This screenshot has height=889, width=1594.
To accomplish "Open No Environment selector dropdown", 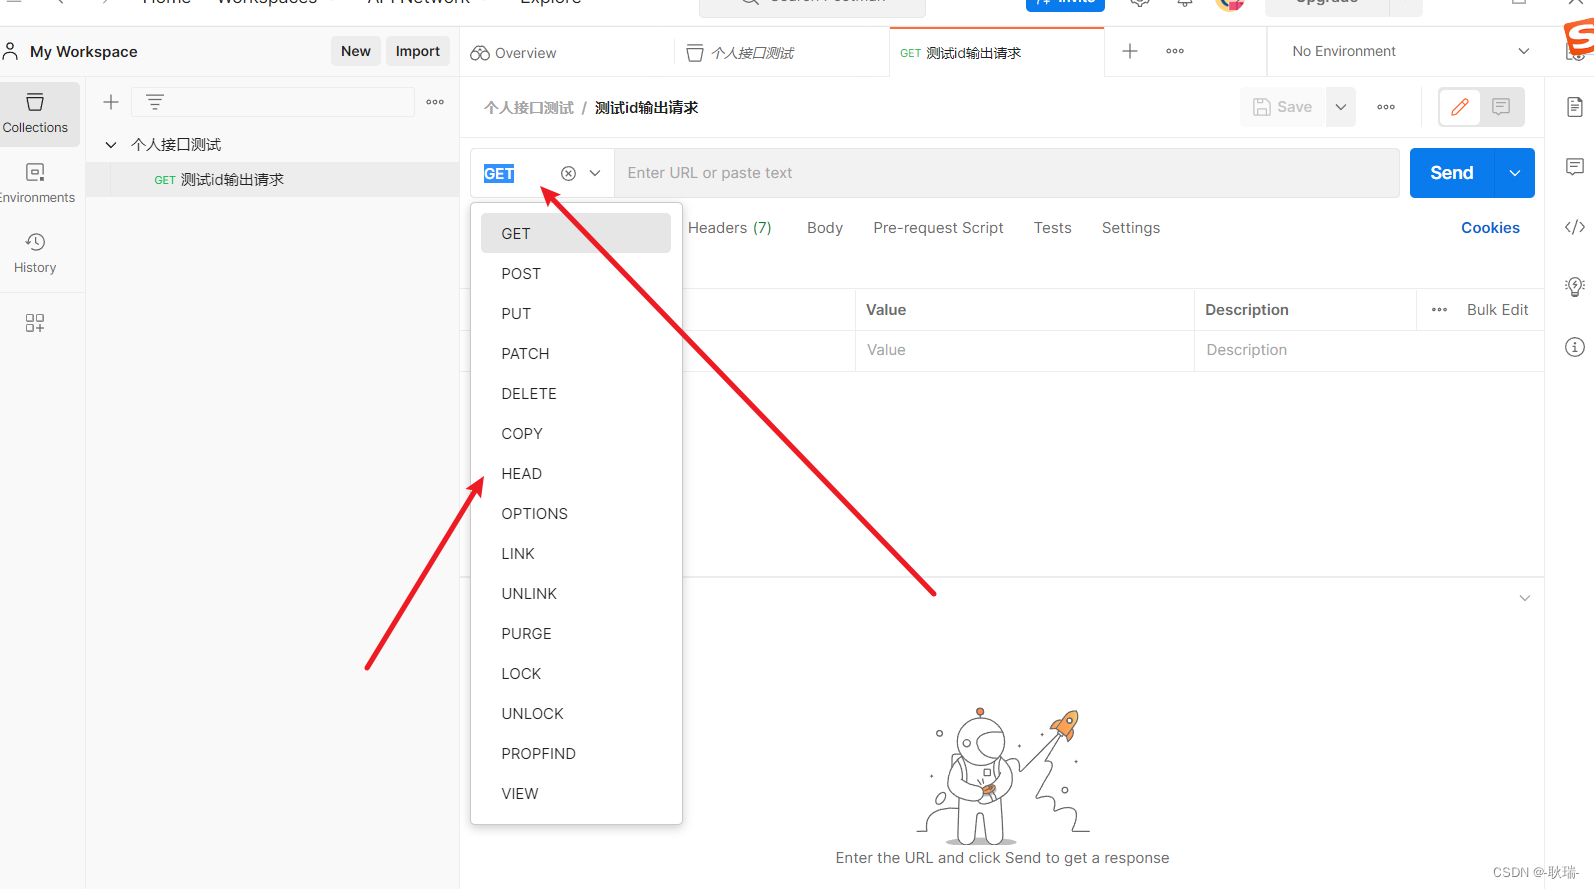I will pyautogui.click(x=1410, y=51).
